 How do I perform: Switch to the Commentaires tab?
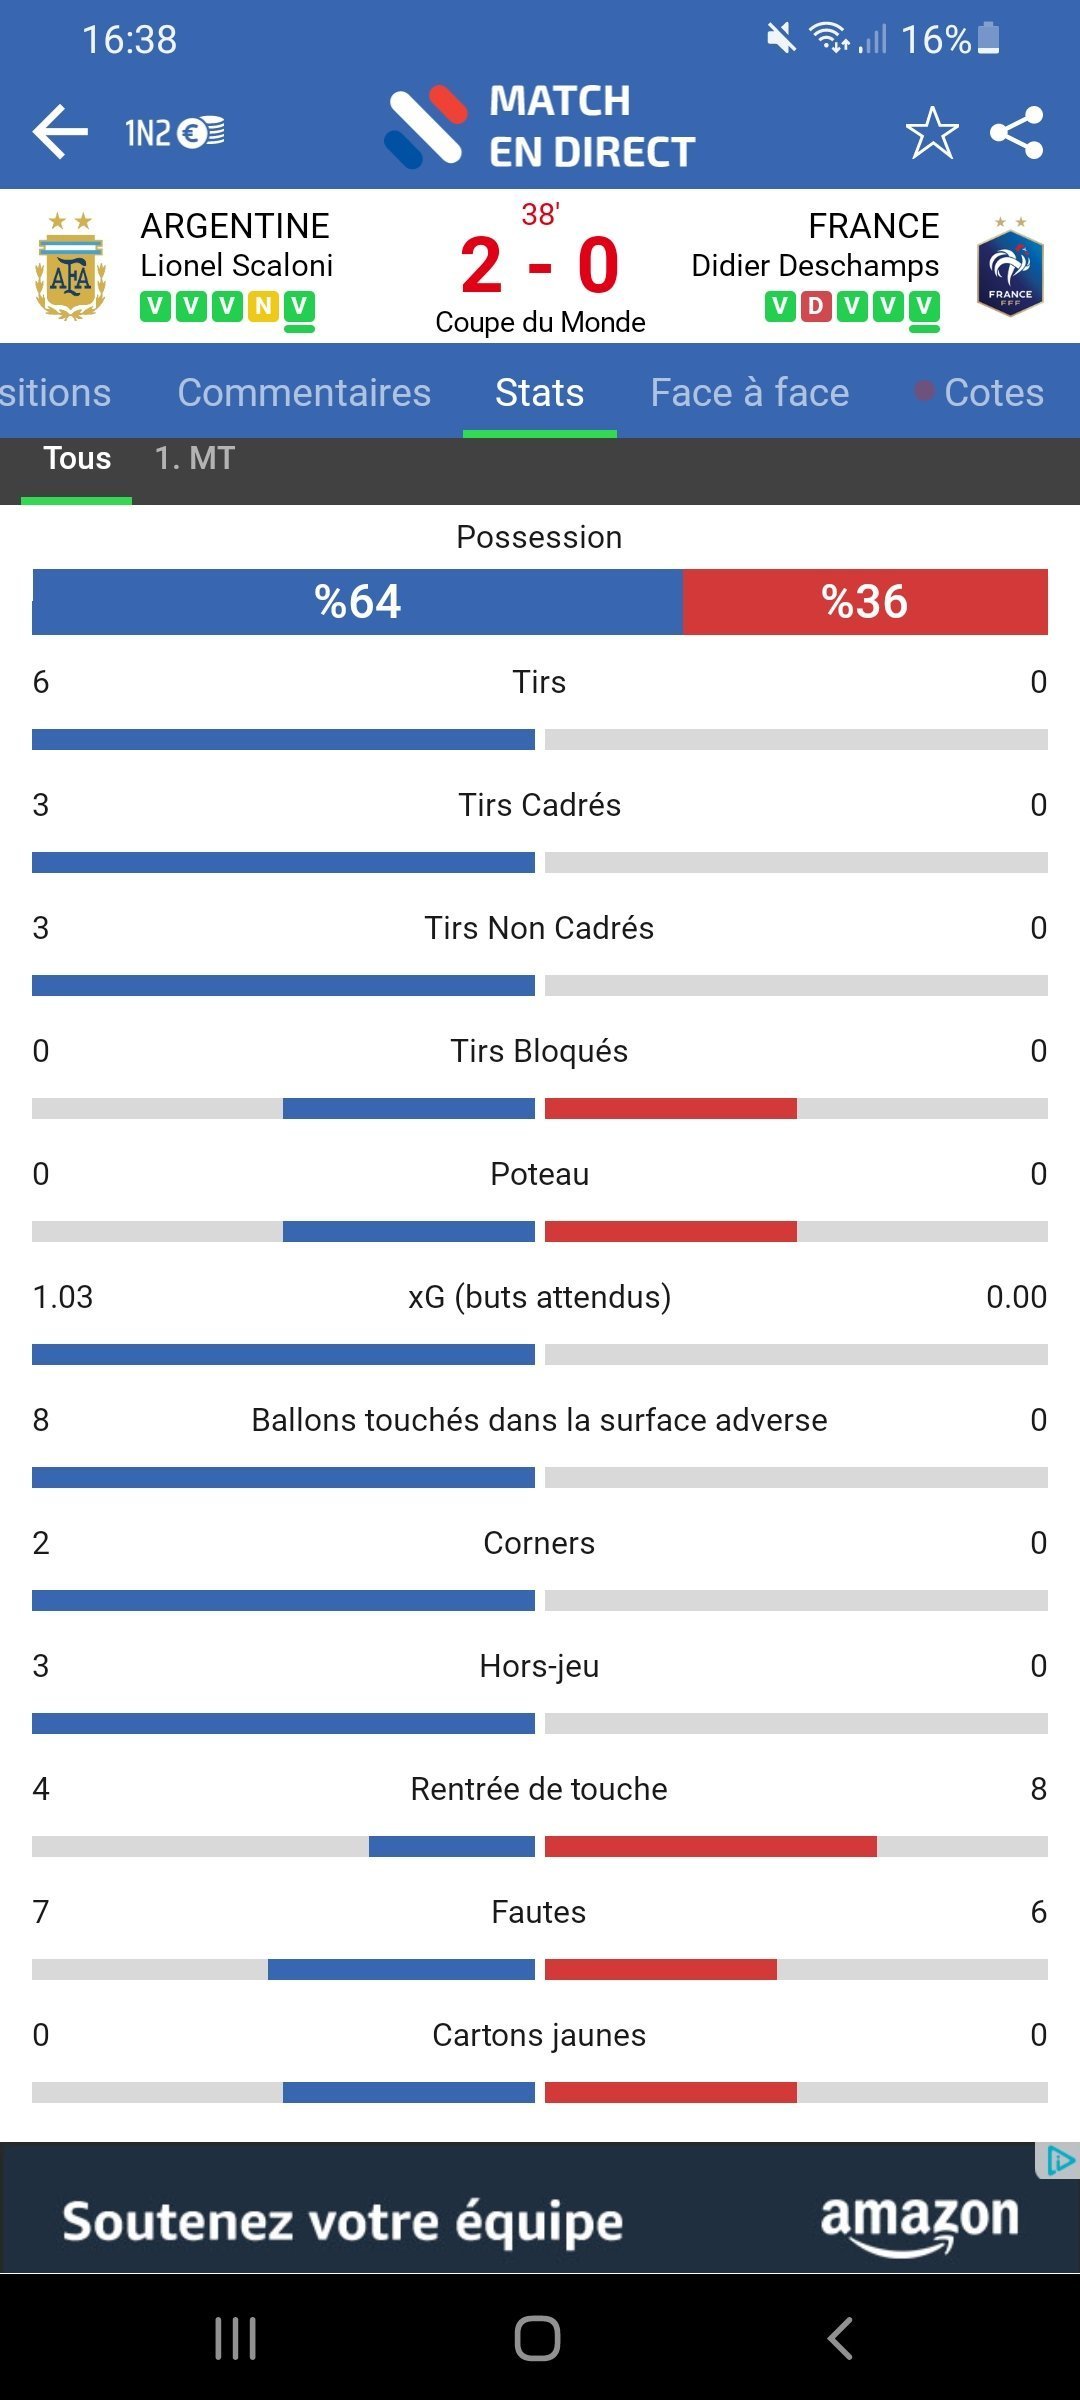click(304, 392)
